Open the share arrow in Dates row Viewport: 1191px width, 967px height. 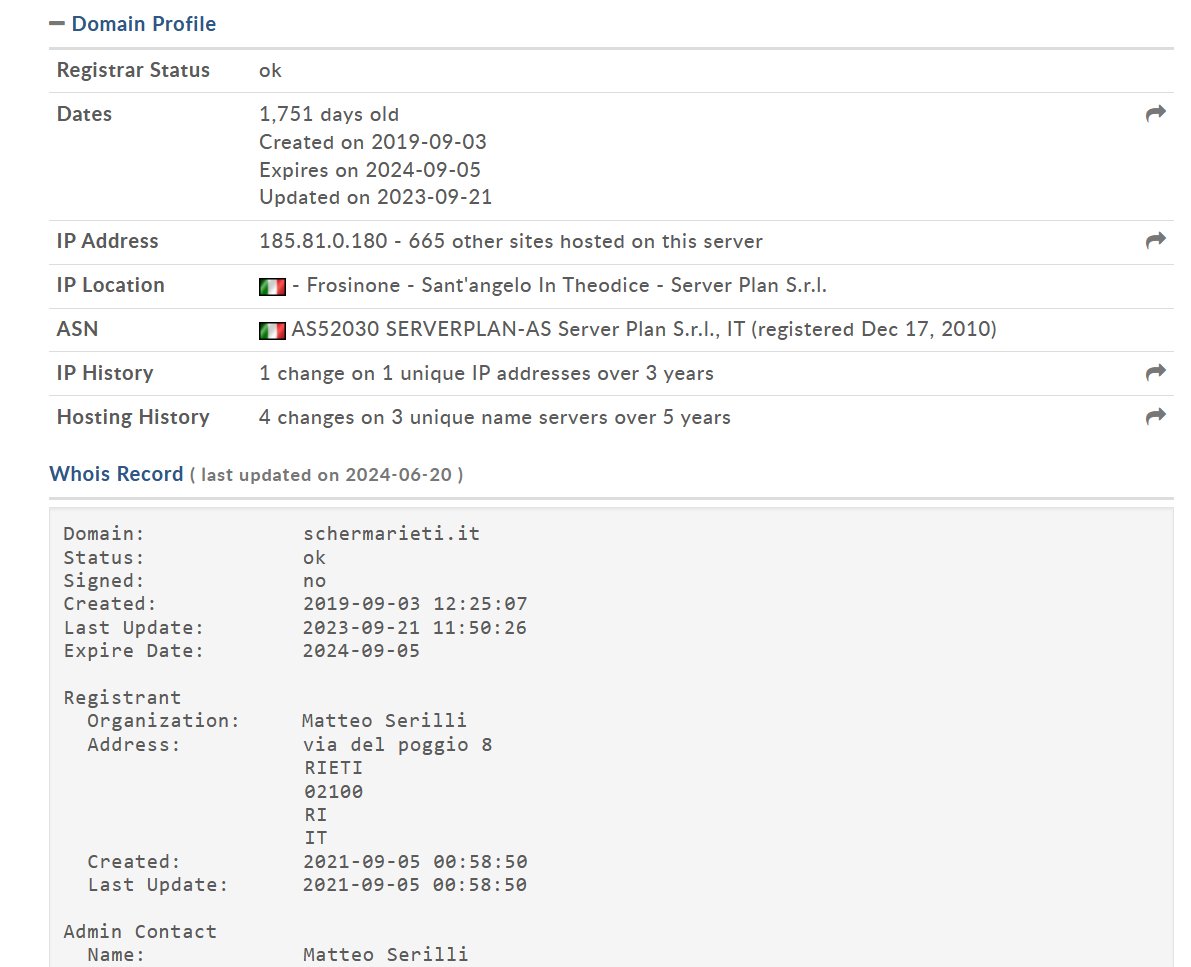click(1155, 114)
